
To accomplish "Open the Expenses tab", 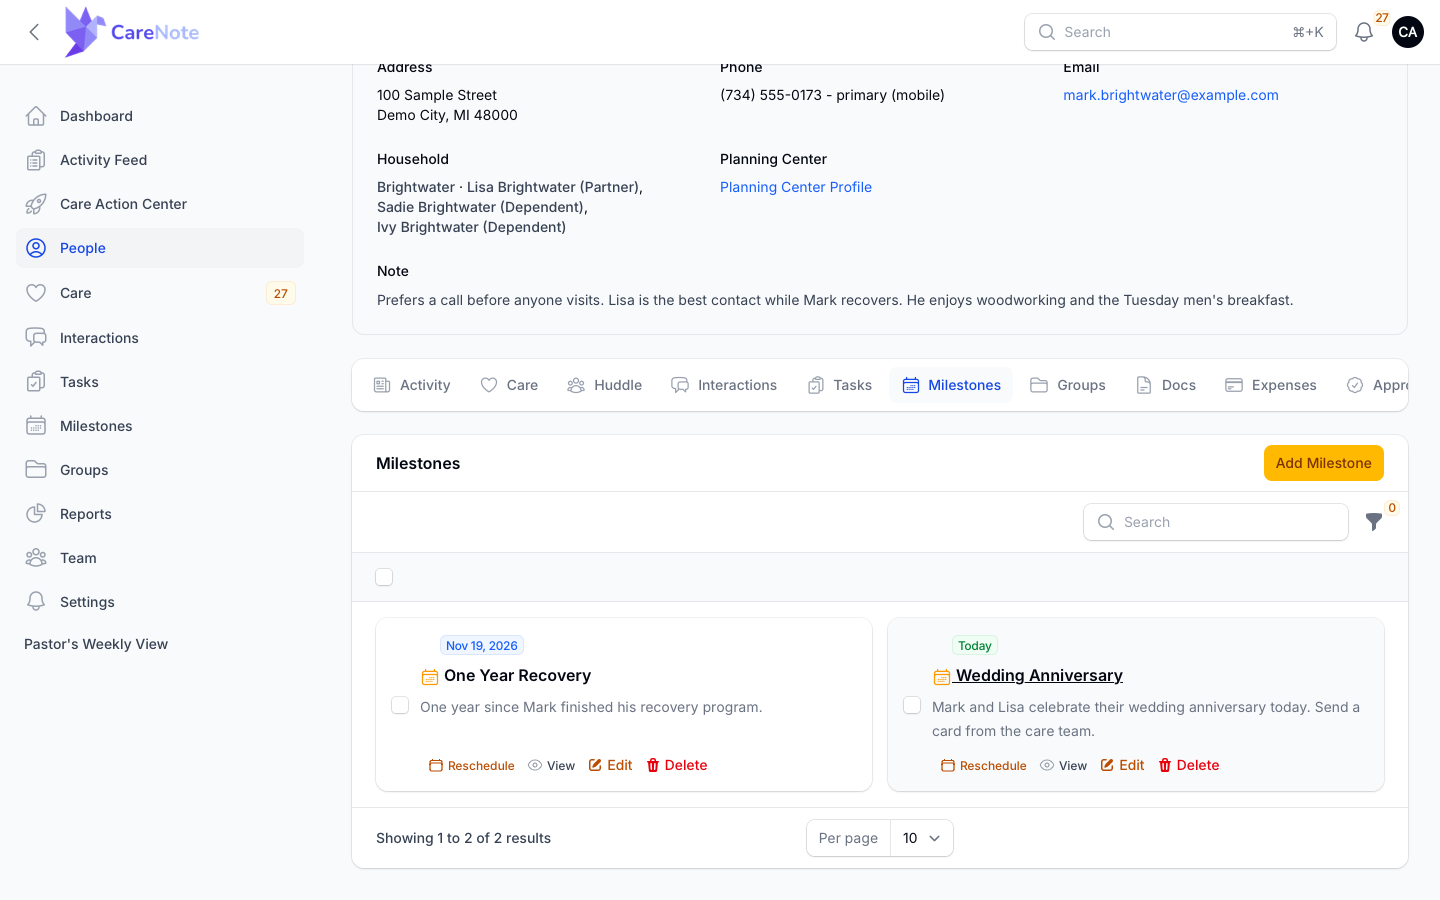I will click(x=1271, y=385).
